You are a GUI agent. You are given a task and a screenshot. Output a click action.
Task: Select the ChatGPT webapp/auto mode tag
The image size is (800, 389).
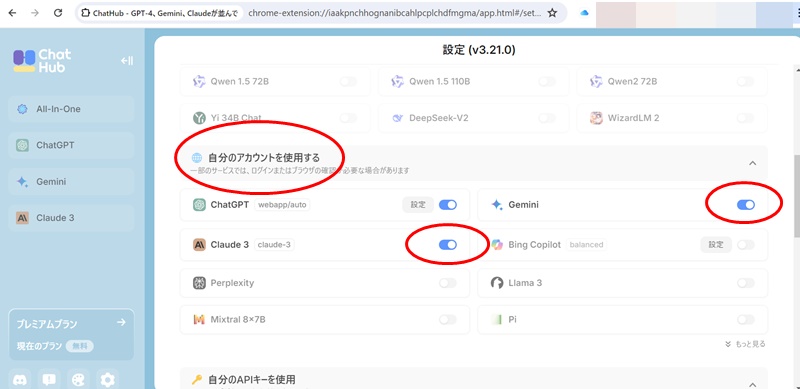(x=282, y=205)
